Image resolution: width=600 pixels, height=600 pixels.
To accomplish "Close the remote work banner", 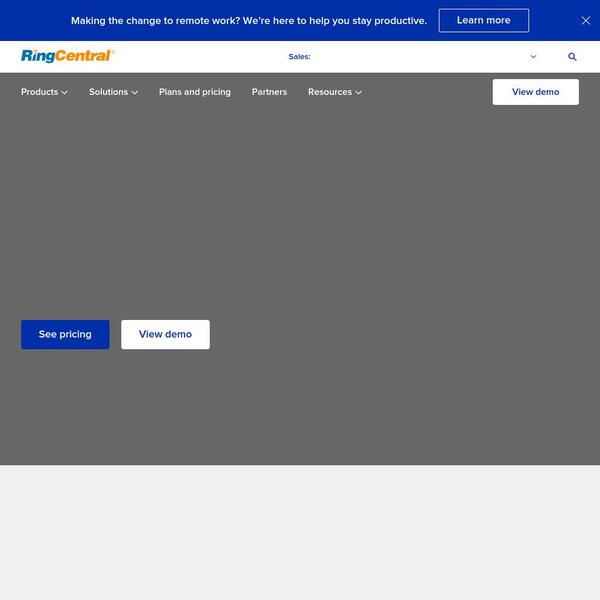I will point(585,21).
